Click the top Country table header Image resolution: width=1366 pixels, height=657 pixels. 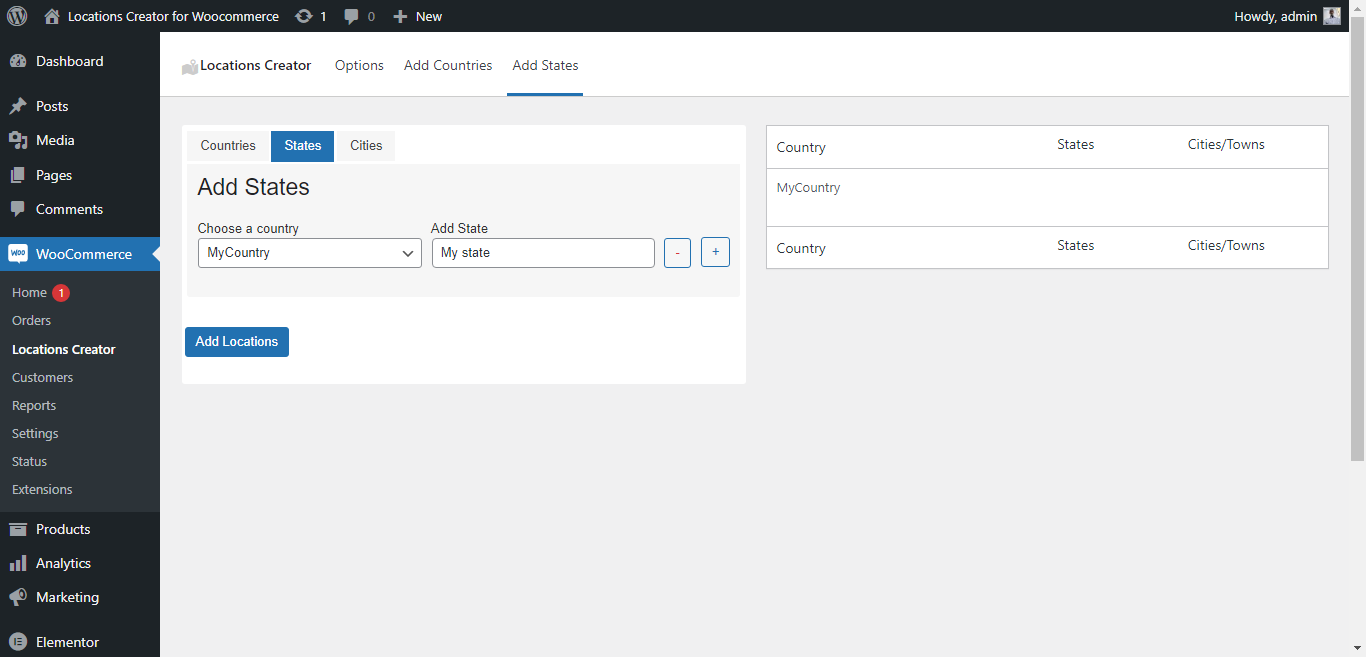pos(801,147)
